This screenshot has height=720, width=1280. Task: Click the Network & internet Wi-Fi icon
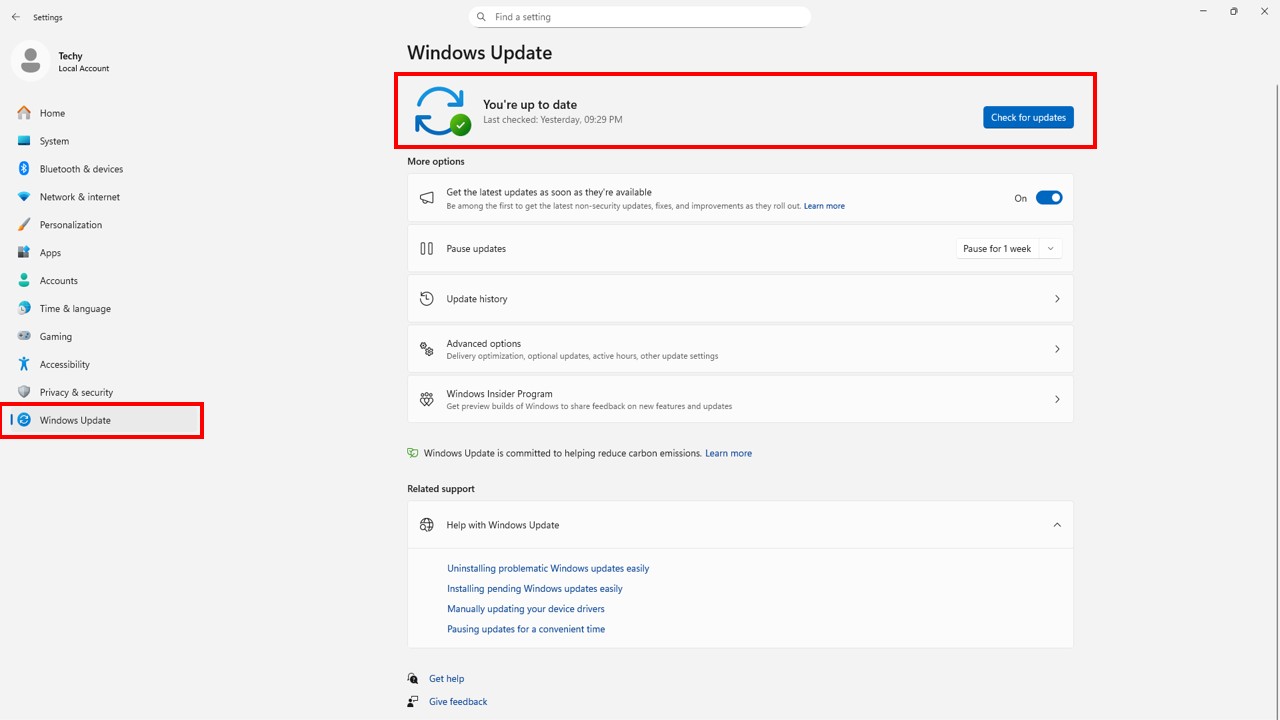[x=24, y=197]
